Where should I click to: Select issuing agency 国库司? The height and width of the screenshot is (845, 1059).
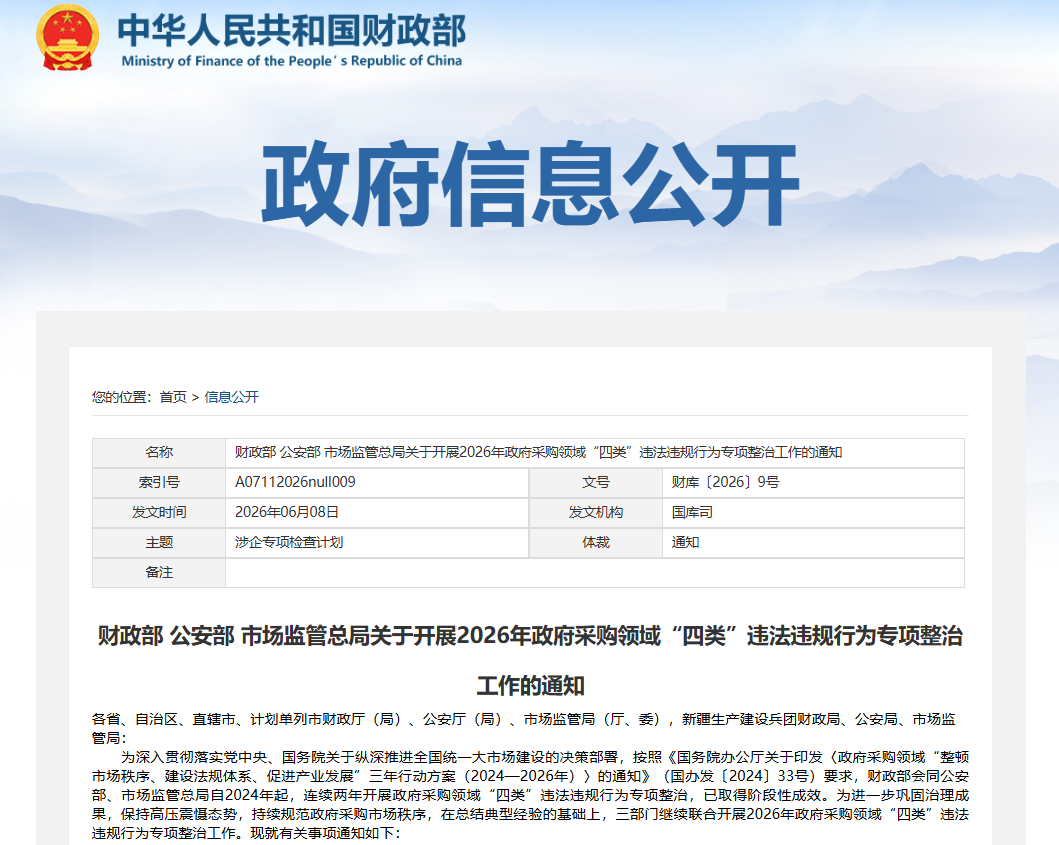click(x=692, y=513)
